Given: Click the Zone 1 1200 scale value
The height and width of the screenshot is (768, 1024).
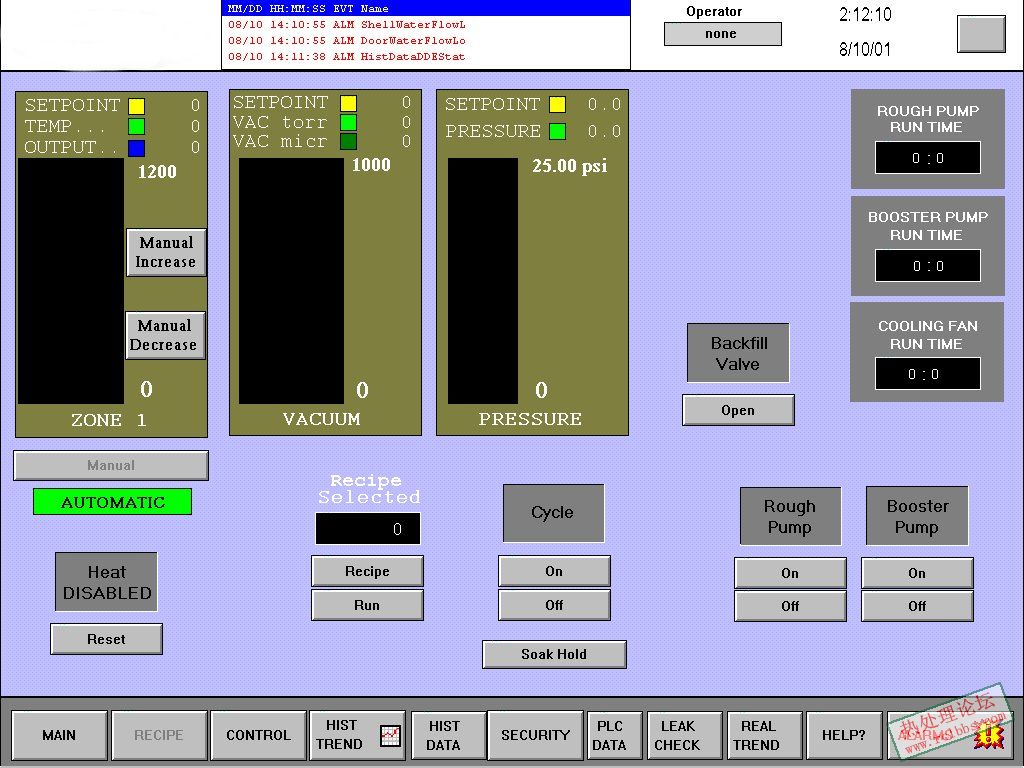Looking at the screenshot, I should (x=157, y=172).
